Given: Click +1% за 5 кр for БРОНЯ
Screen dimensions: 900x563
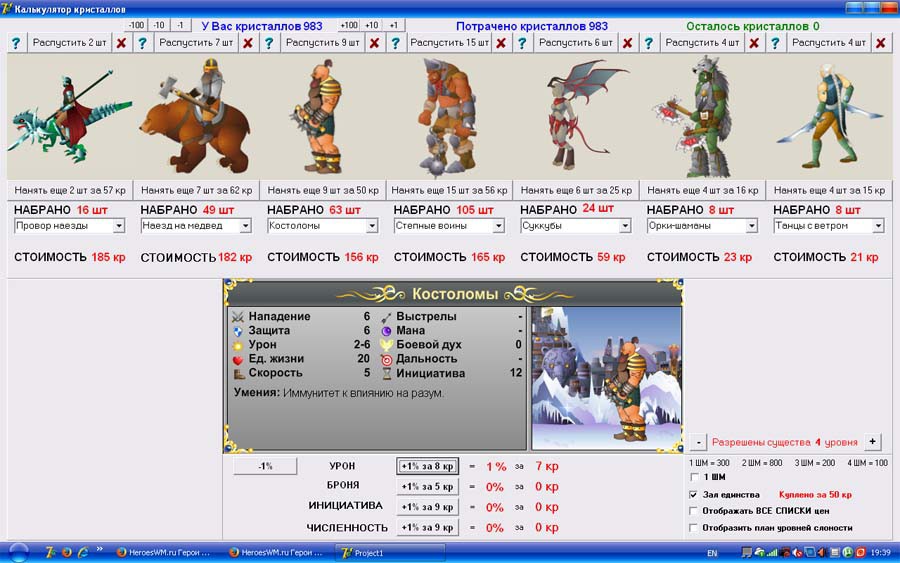Looking at the screenshot, I should (x=427, y=487).
